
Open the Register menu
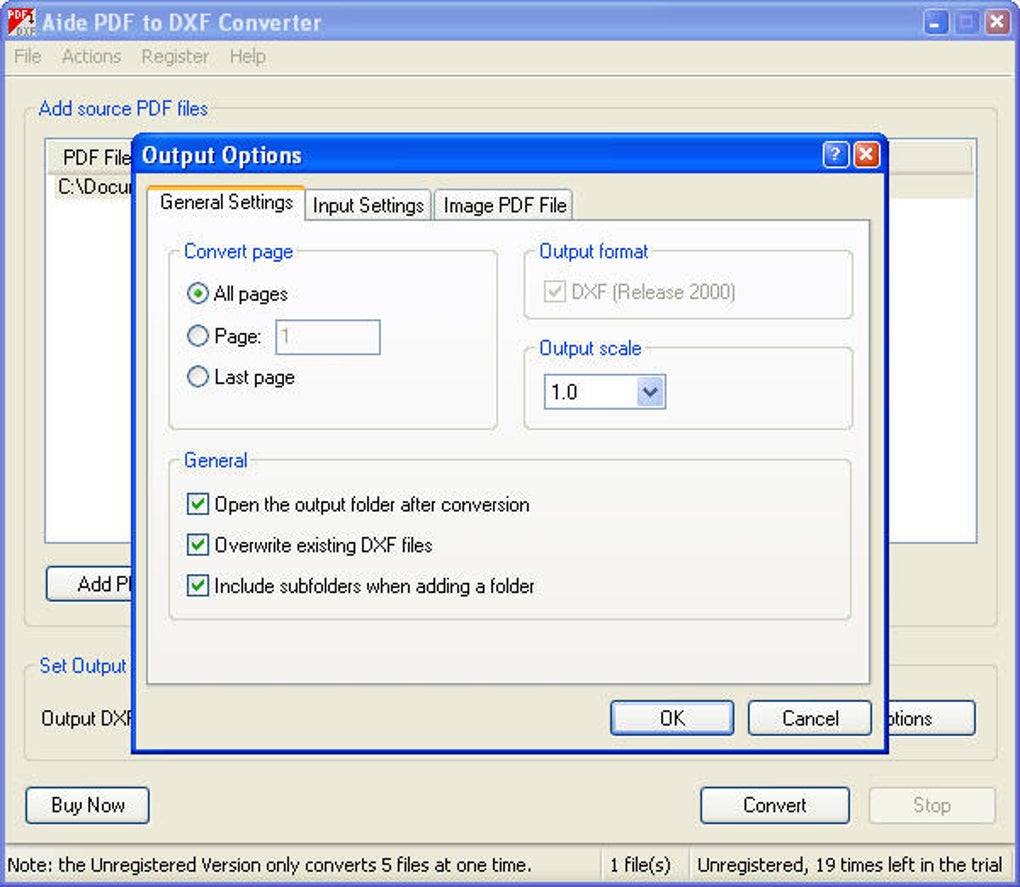coord(175,57)
